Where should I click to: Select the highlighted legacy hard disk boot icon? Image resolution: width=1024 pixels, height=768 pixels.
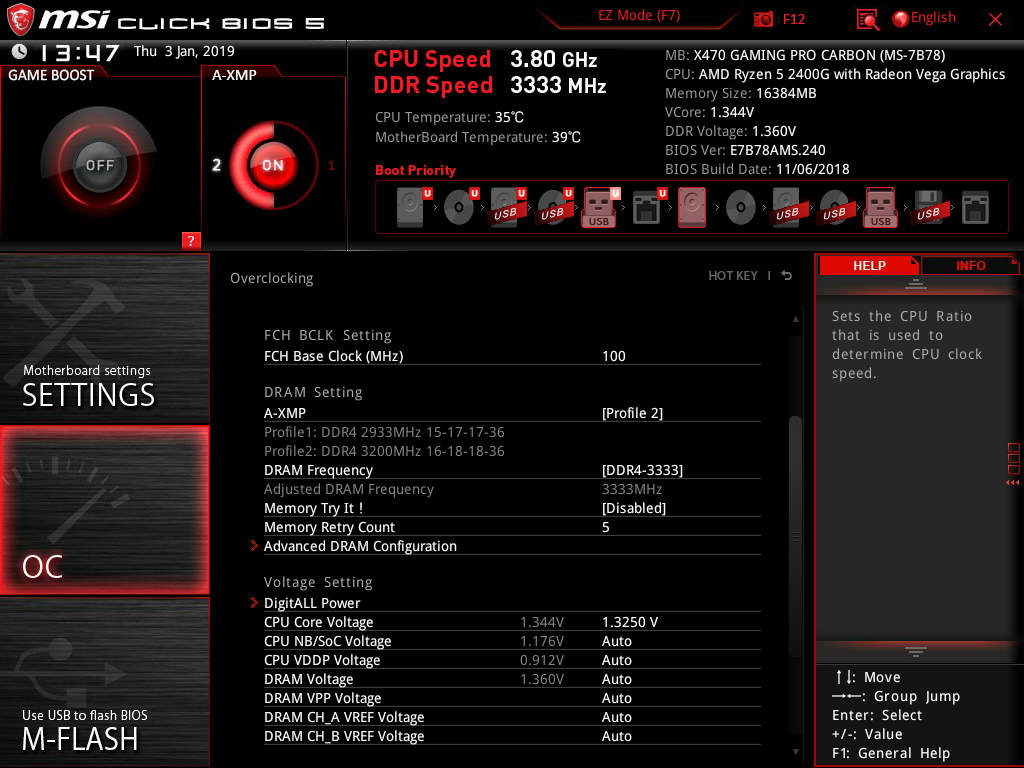[x=692, y=207]
